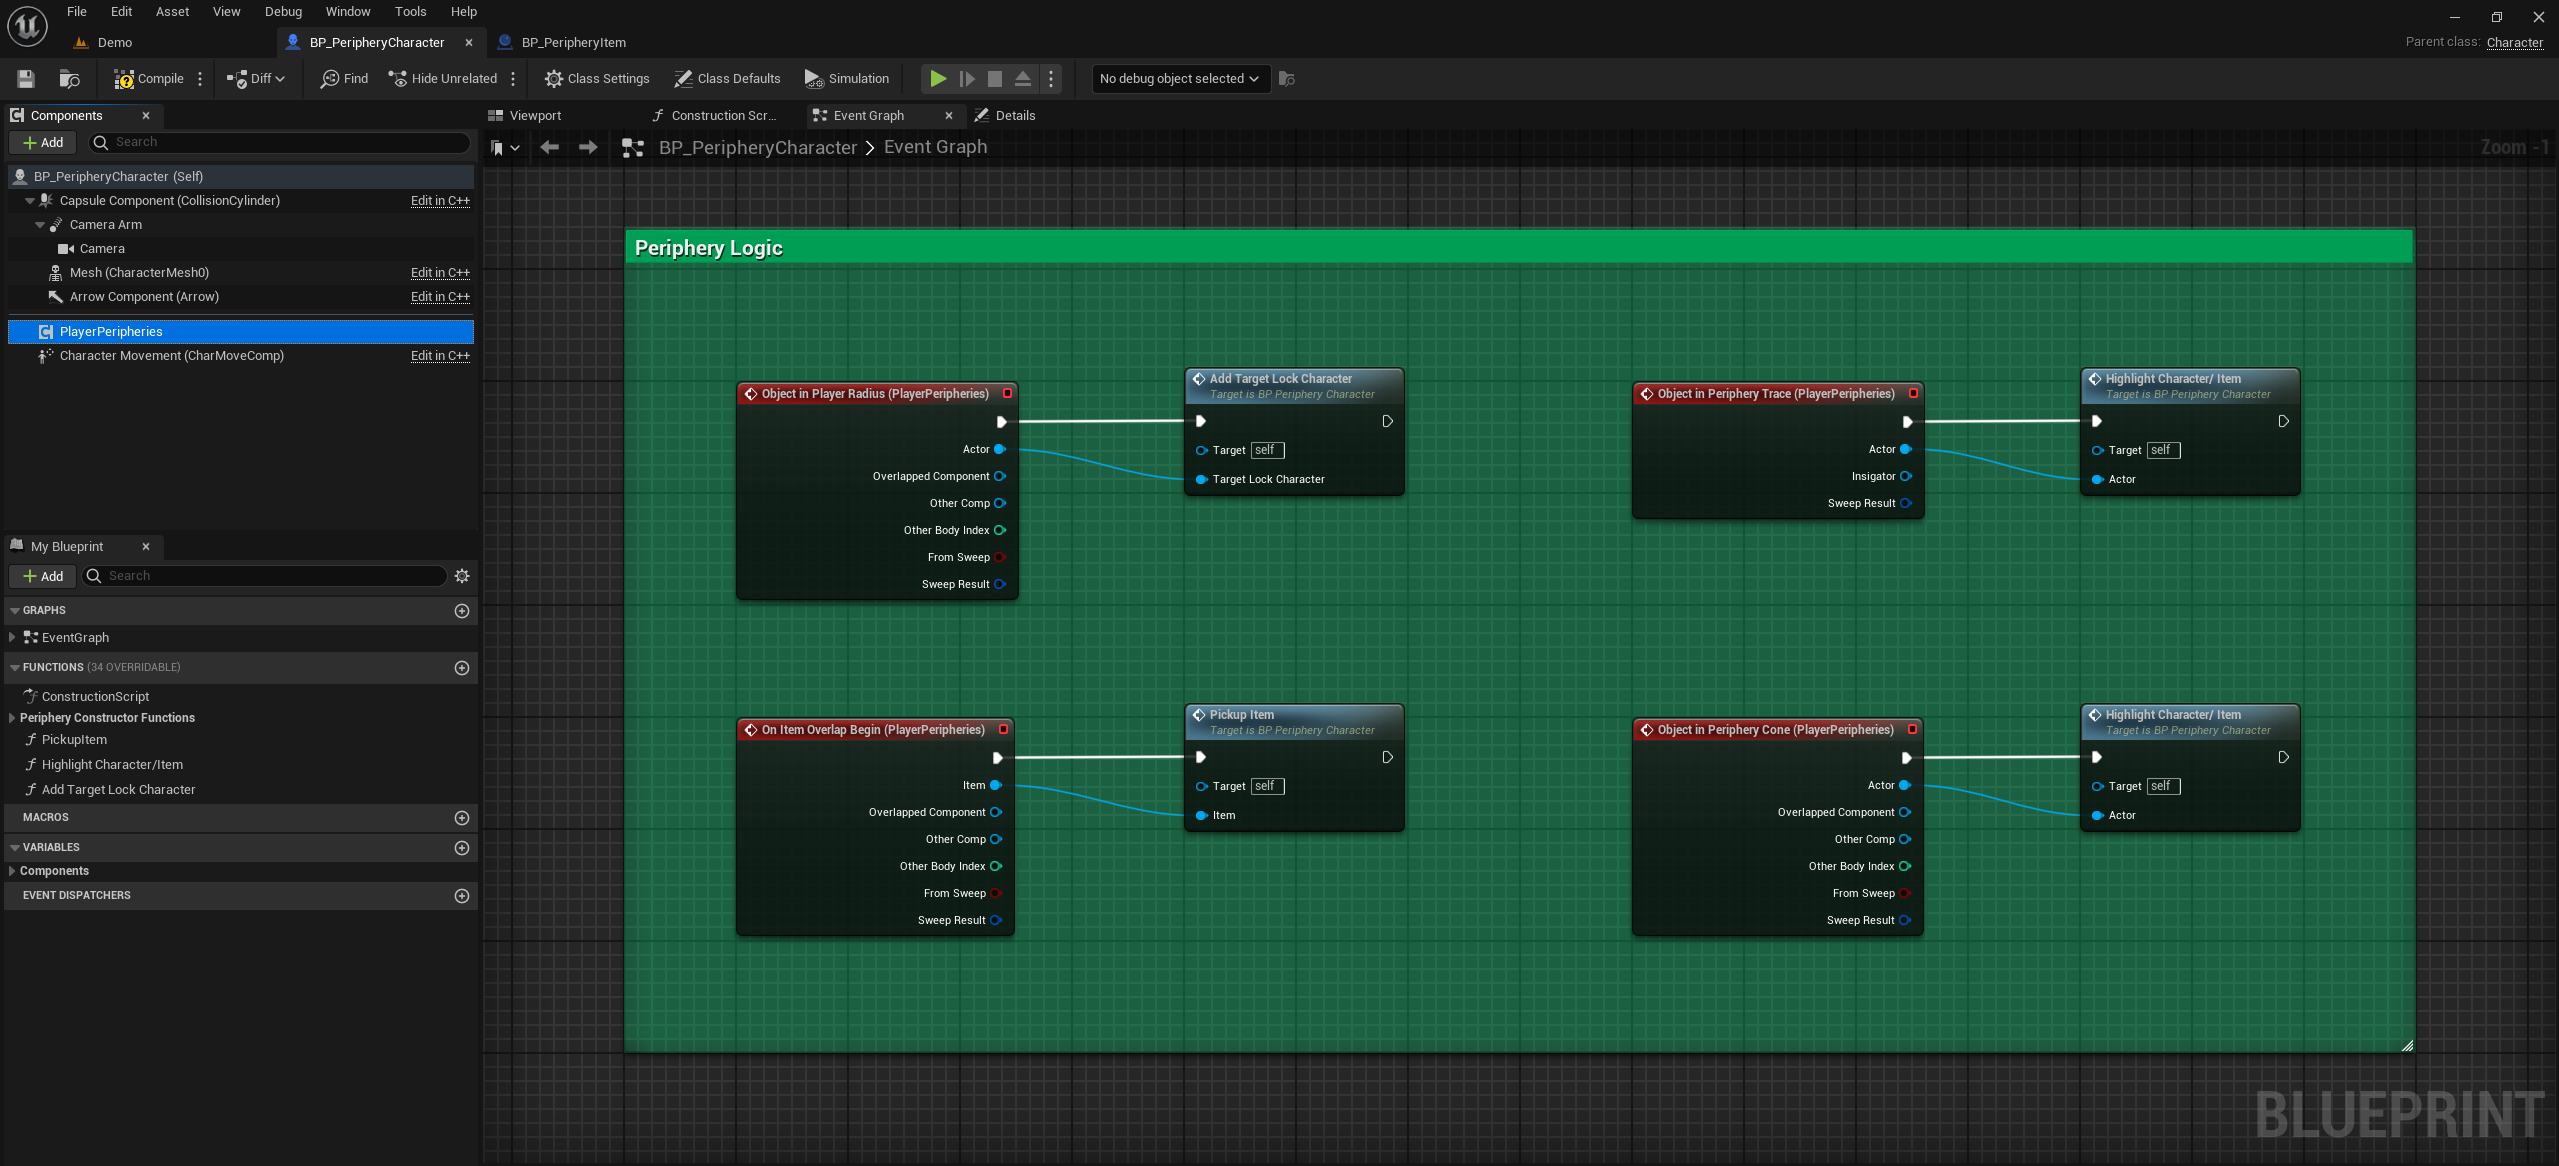Focus the Components search field
Screen dimensions: 2559x1166
pos(280,143)
